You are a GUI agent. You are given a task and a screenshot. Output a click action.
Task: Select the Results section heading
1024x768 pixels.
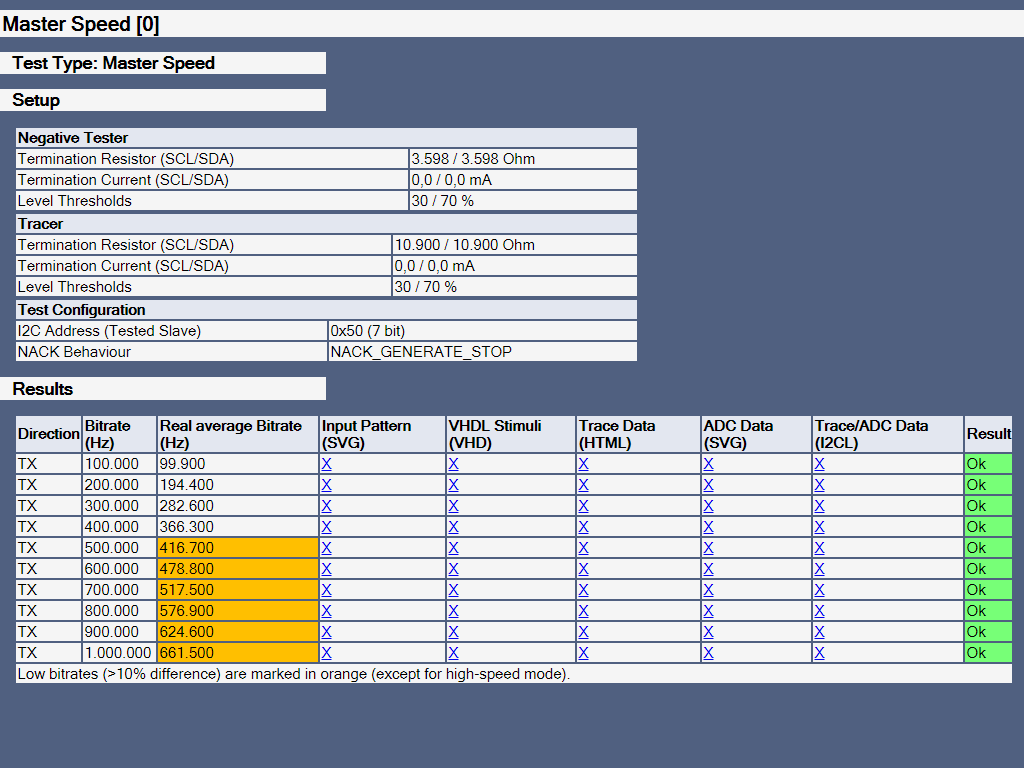43,389
